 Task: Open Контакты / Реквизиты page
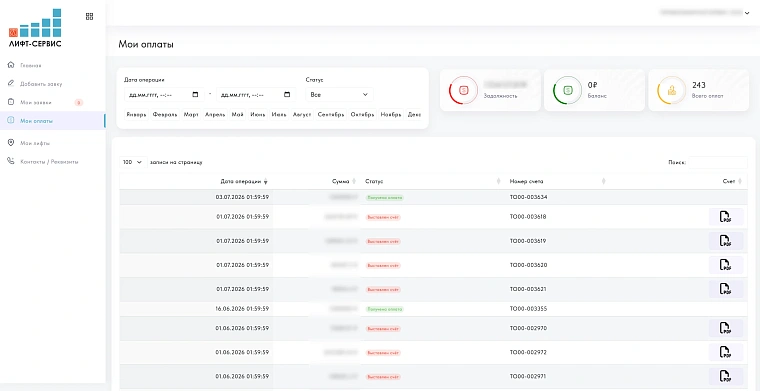(x=49, y=162)
